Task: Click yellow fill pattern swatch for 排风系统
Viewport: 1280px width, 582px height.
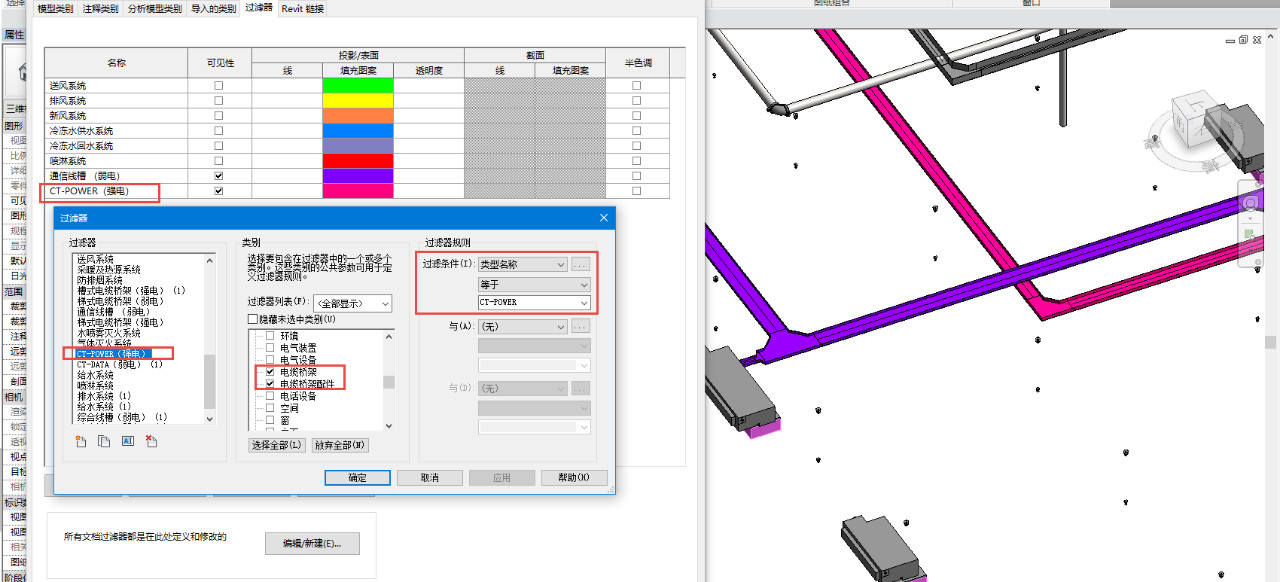Action: (x=358, y=101)
